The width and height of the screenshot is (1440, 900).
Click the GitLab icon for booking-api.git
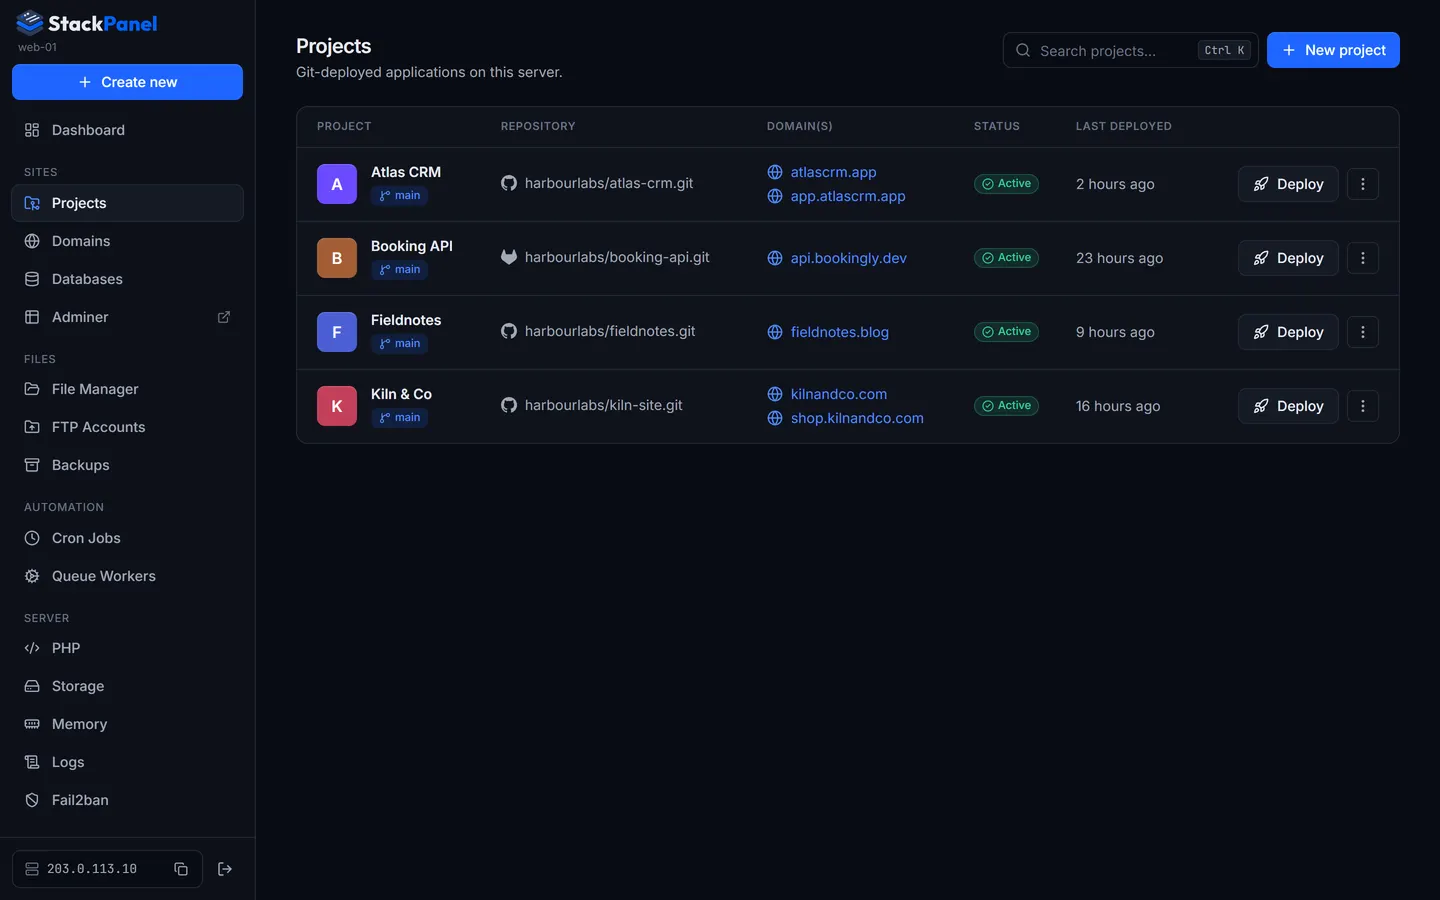(509, 257)
